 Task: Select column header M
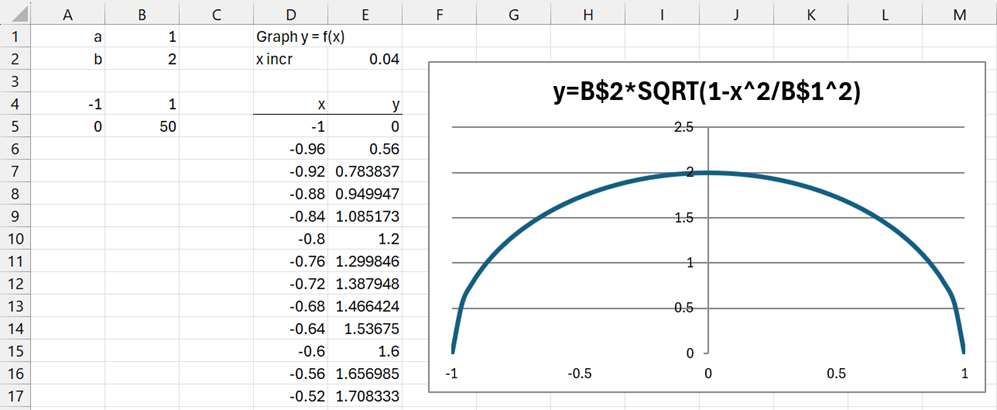[960, 14]
